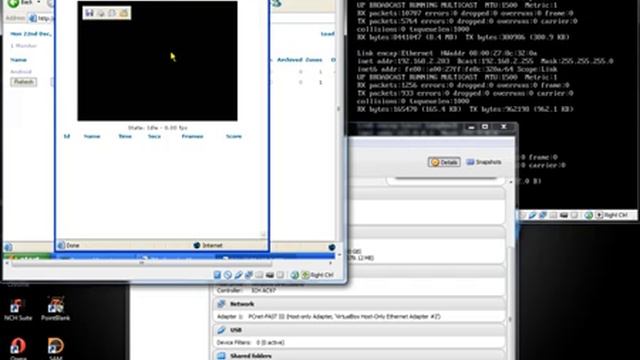Click the keyboard capture arrow beside XP VM Right Ctrl
Viewport: 640px width, 360px height.
point(305,275)
